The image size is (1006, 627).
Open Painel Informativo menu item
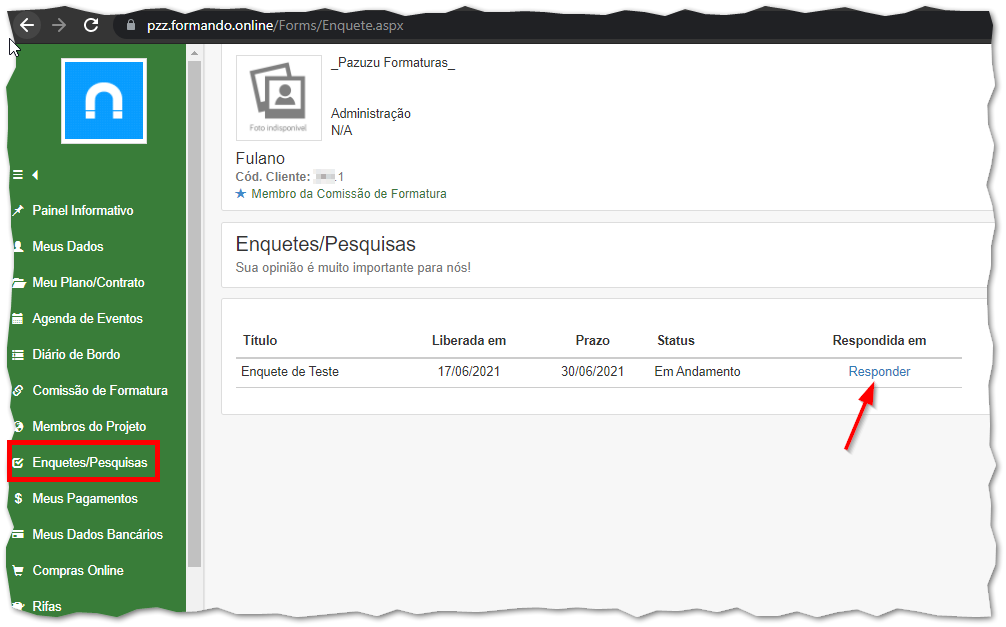coord(83,210)
